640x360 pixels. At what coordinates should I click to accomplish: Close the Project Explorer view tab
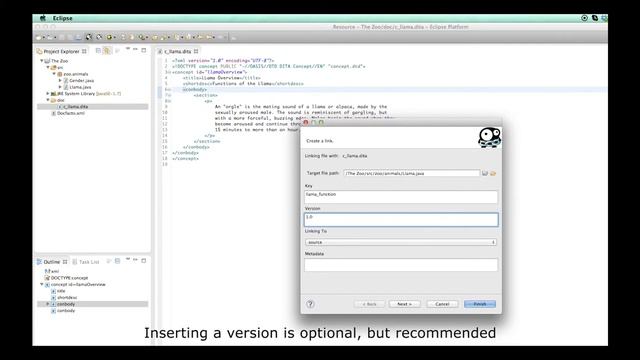pyautogui.click(x=84, y=51)
